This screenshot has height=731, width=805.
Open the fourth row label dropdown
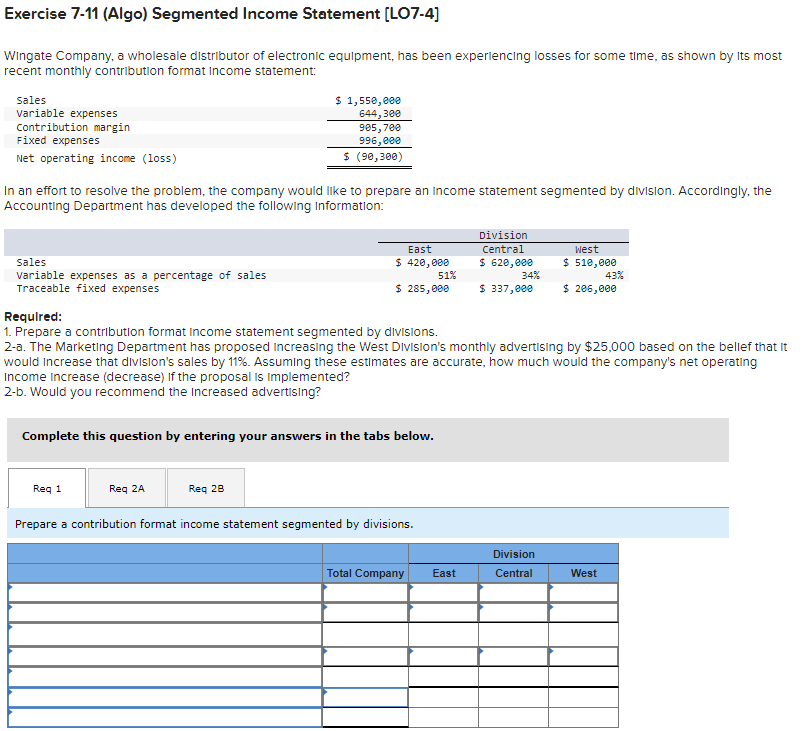(x=13, y=652)
